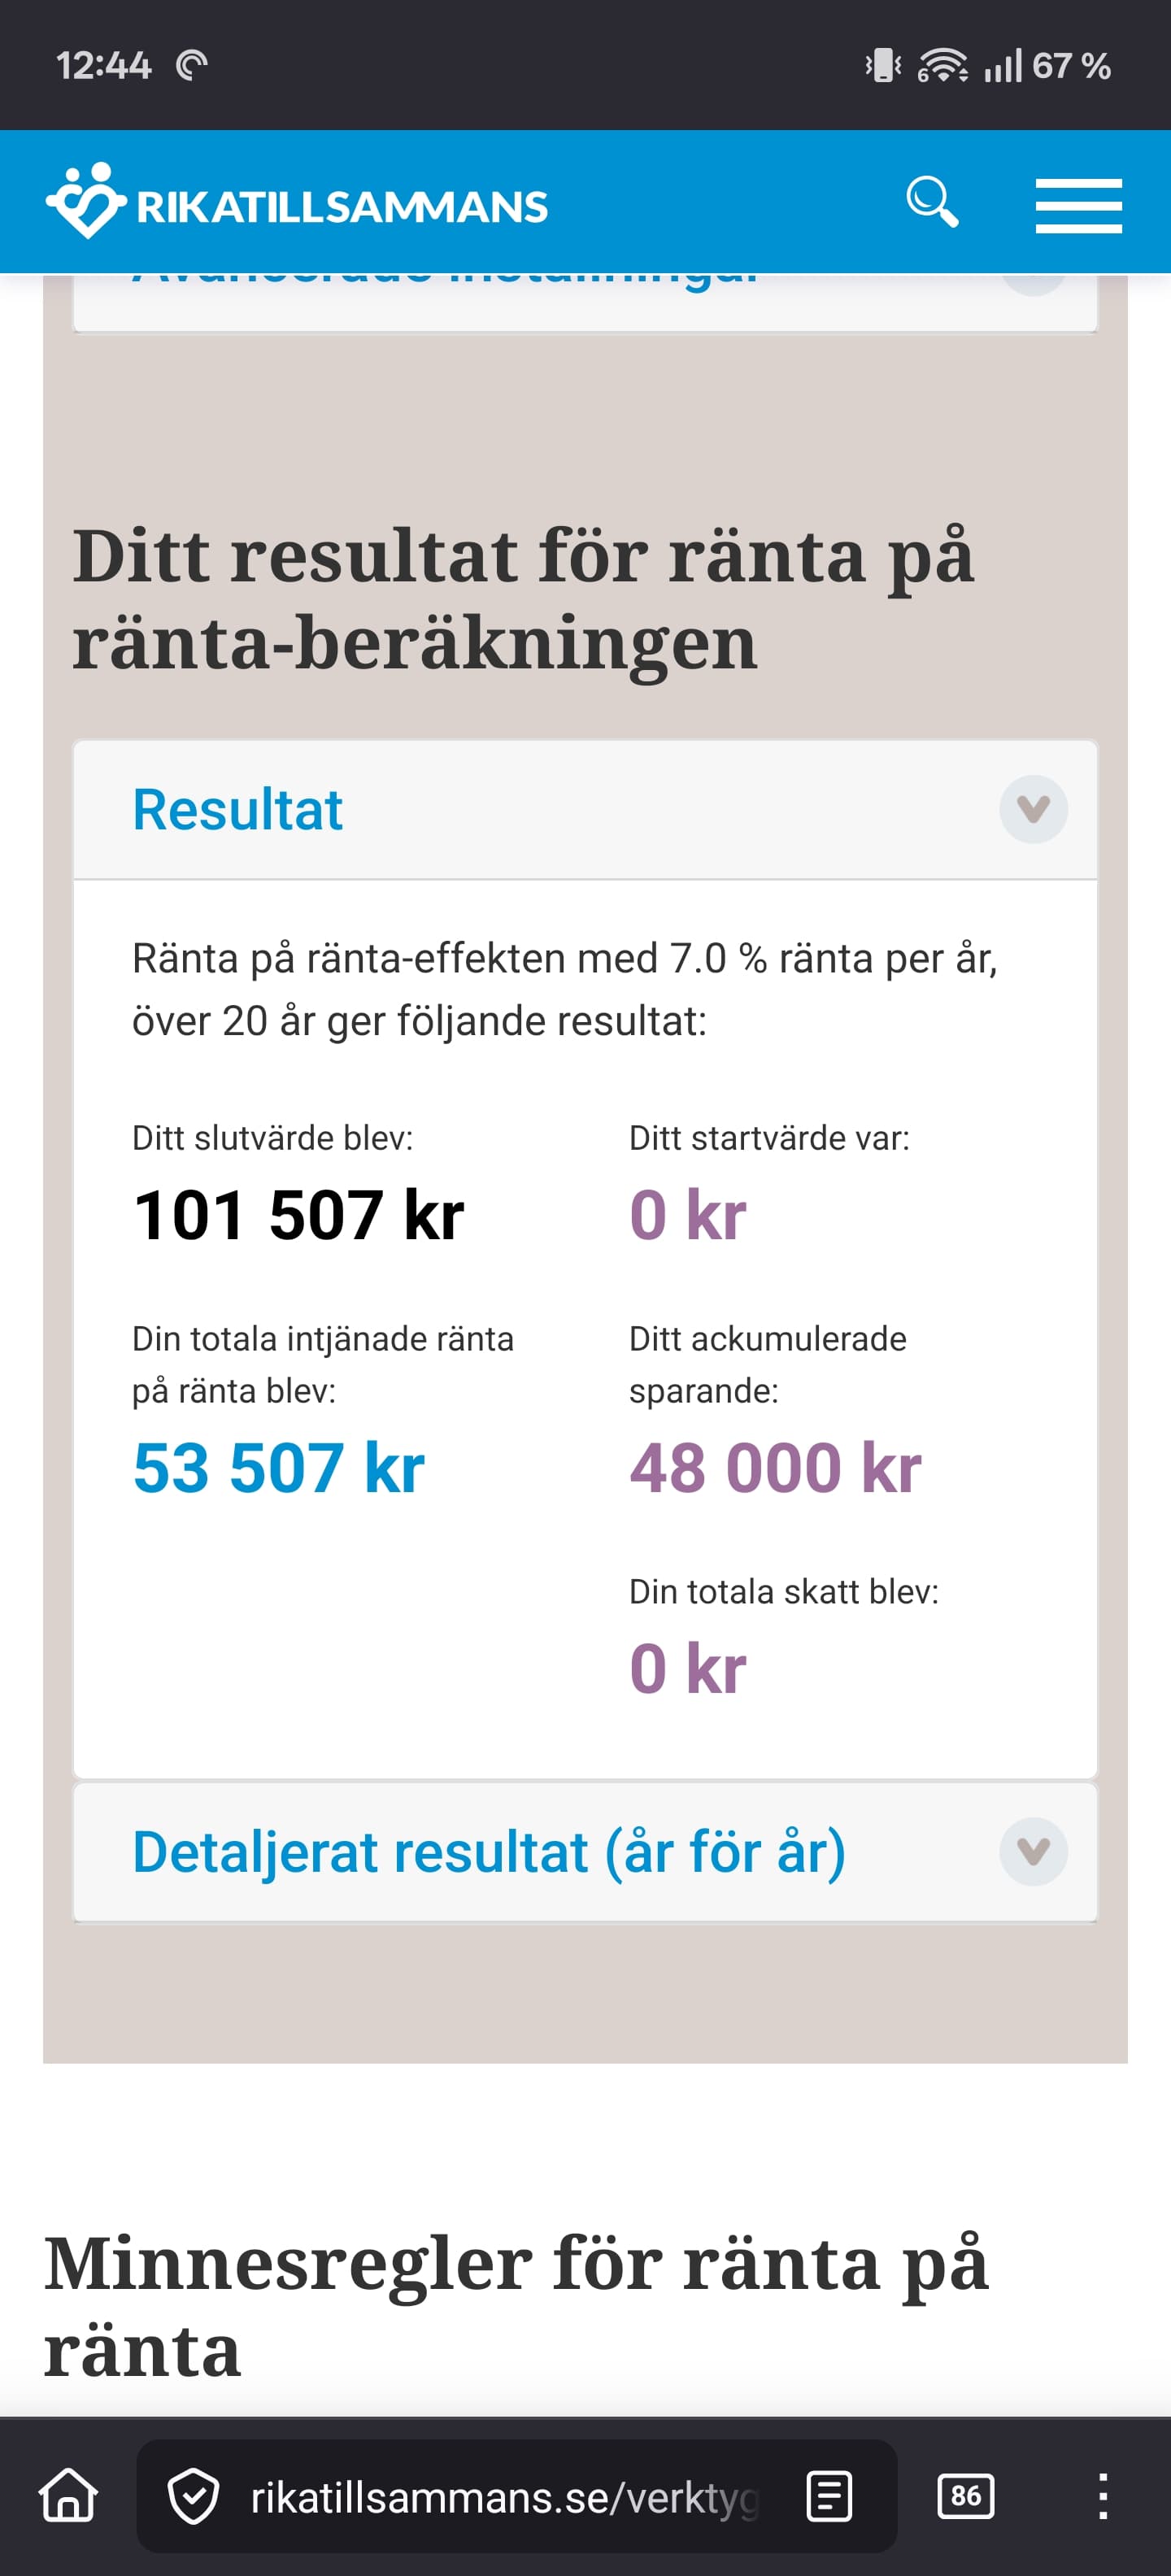This screenshot has height=2576, width=1171.
Task: Tap the 48 000 kr sparande amount
Action: pyautogui.click(x=775, y=1468)
